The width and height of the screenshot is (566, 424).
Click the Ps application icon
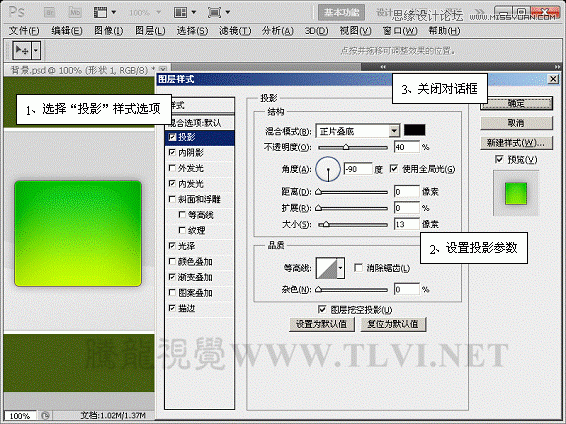17,12
